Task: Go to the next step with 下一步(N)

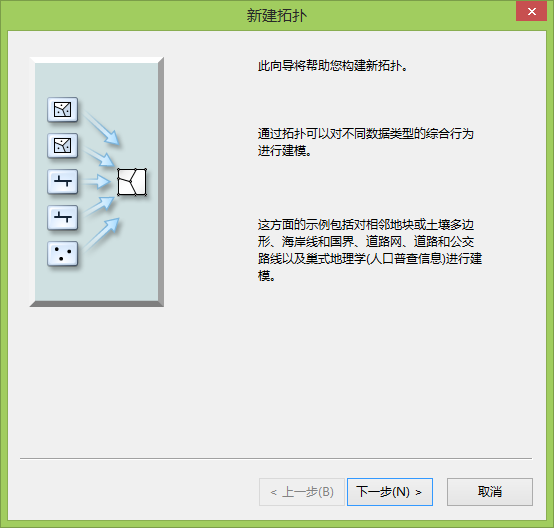Action: 390,492
